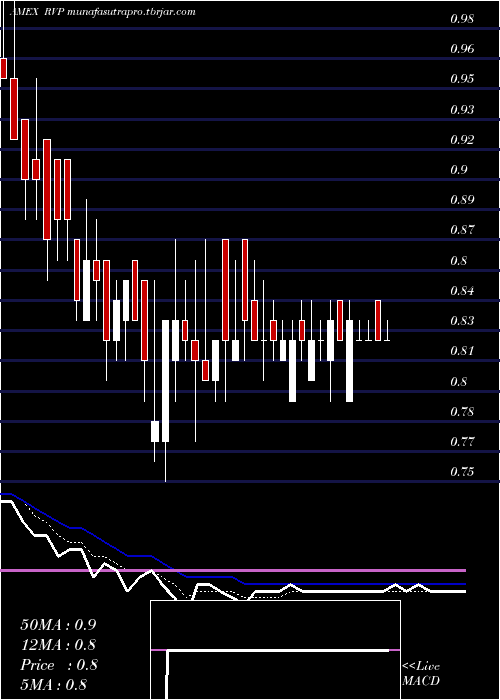Click the munafasutrapro.tbrjar.com watermark link text
Viewport: 500px width, 700px height.
(133, 12)
